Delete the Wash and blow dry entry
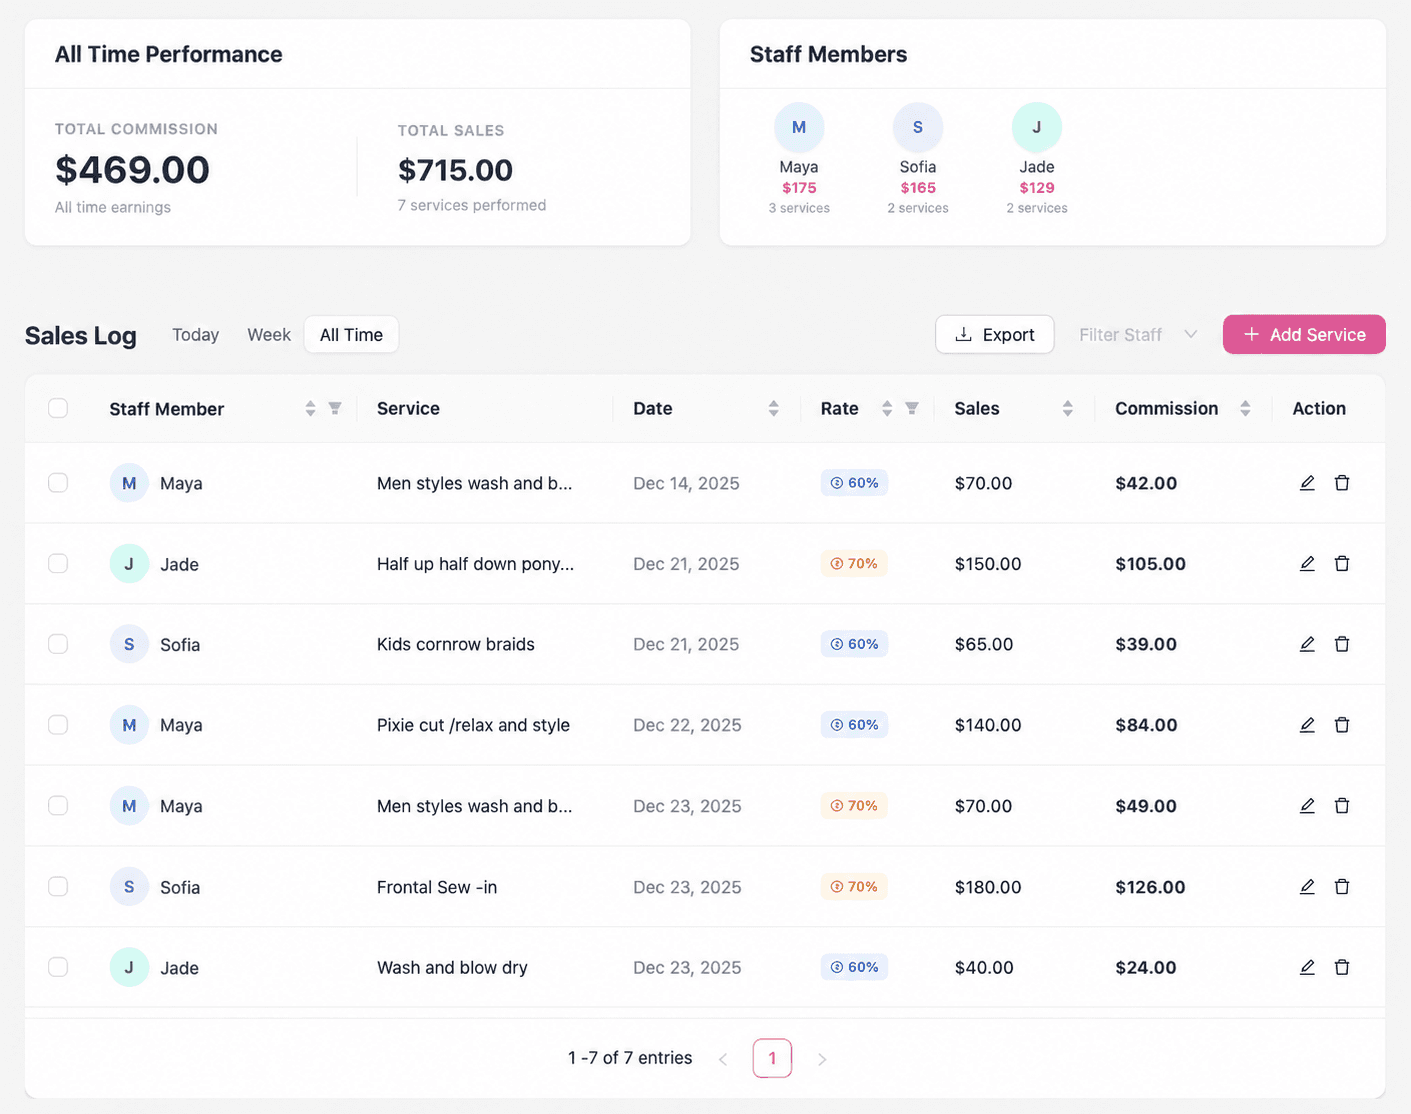The image size is (1411, 1114). [1342, 967]
